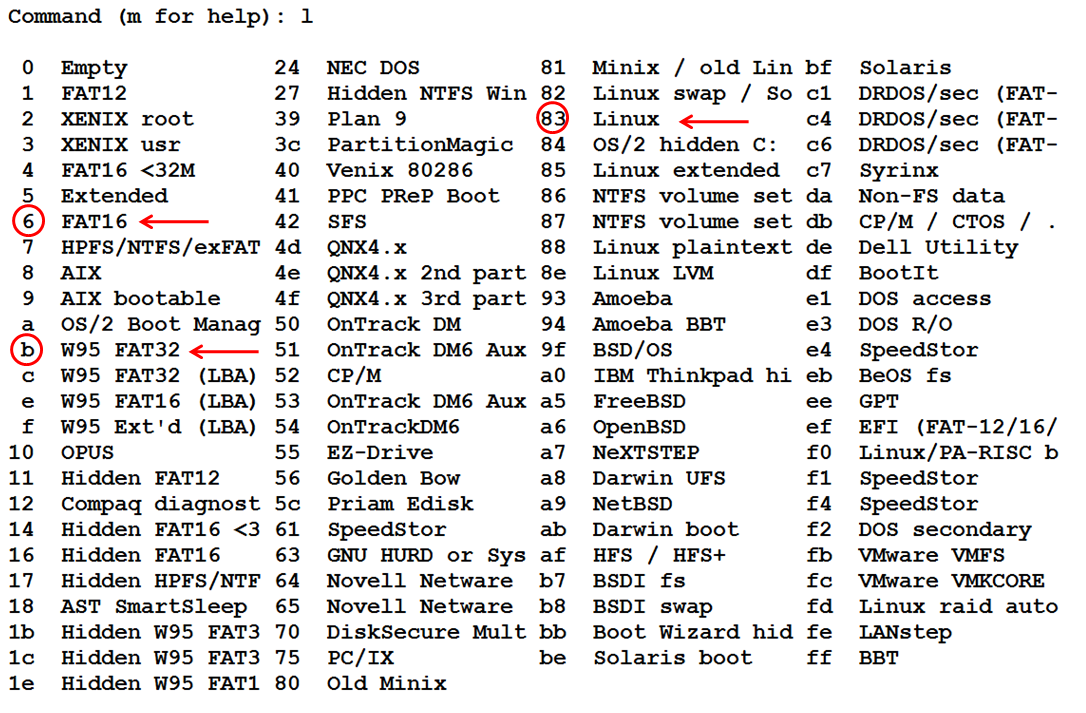Click the red-circled code b
Viewport: 1086px width, 713px height.
point(27,350)
